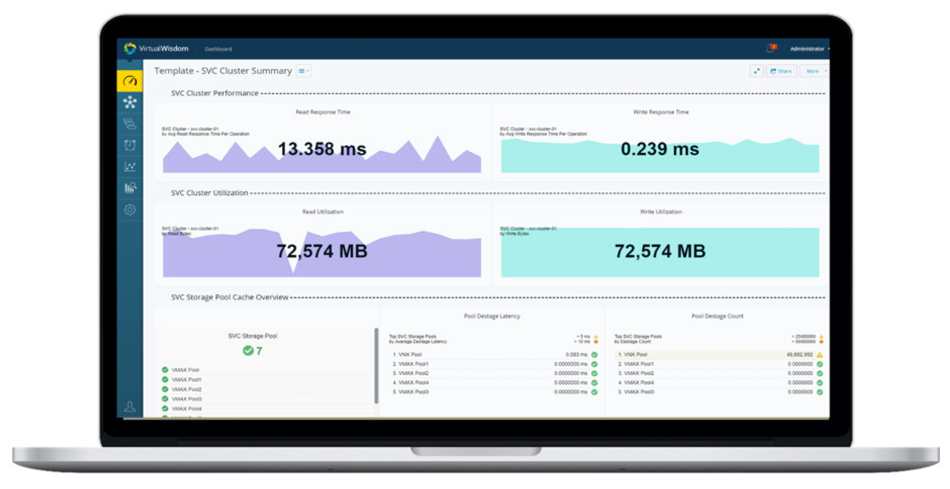Click the 0.239 ms value
The image size is (950, 489).
(660, 149)
